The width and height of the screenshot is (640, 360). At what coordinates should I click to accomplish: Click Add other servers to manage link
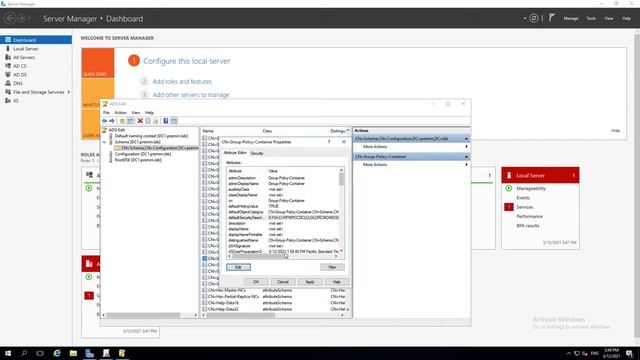(191, 95)
